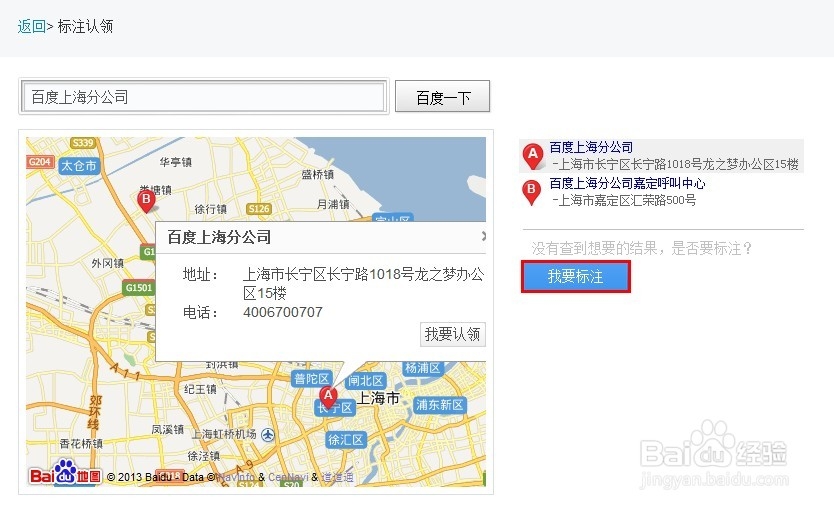This screenshot has width=834, height=509.
Task: Click the 纪王镇 town label
Action: (x=200, y=389)
